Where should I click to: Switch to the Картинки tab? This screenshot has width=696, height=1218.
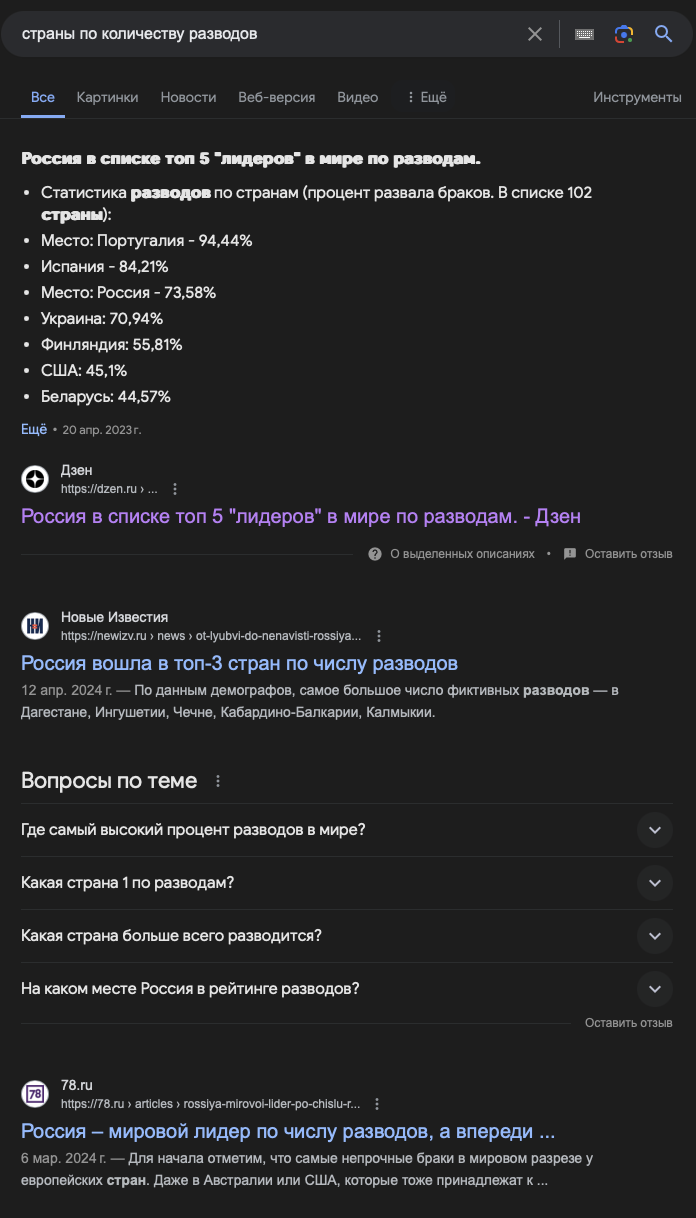pos(107,97)
